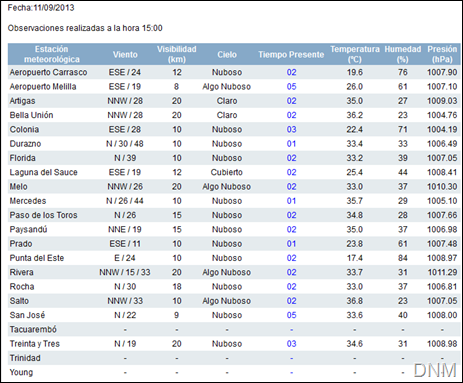Open Tiempo Presente code 01 for Mercedes

(x=291, y=201)
